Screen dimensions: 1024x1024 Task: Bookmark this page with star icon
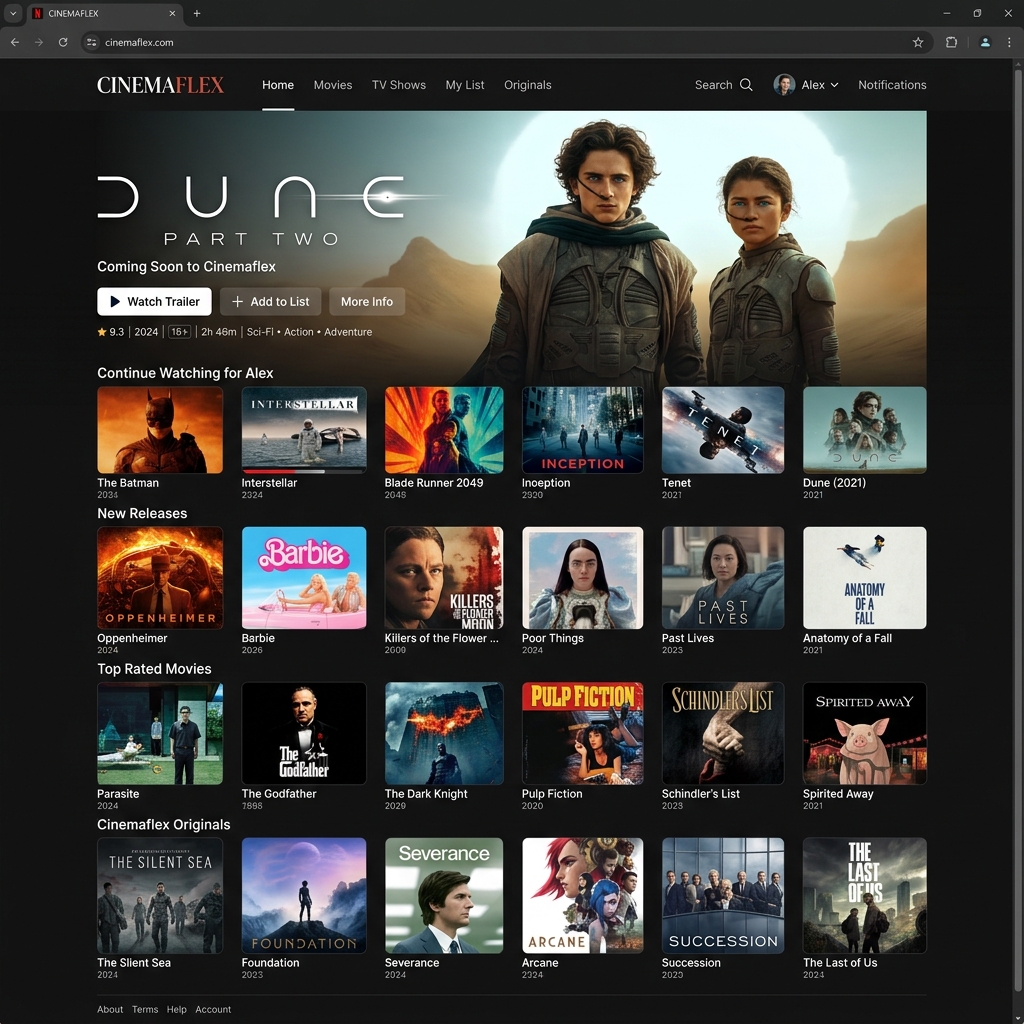(x=918, y=42)
